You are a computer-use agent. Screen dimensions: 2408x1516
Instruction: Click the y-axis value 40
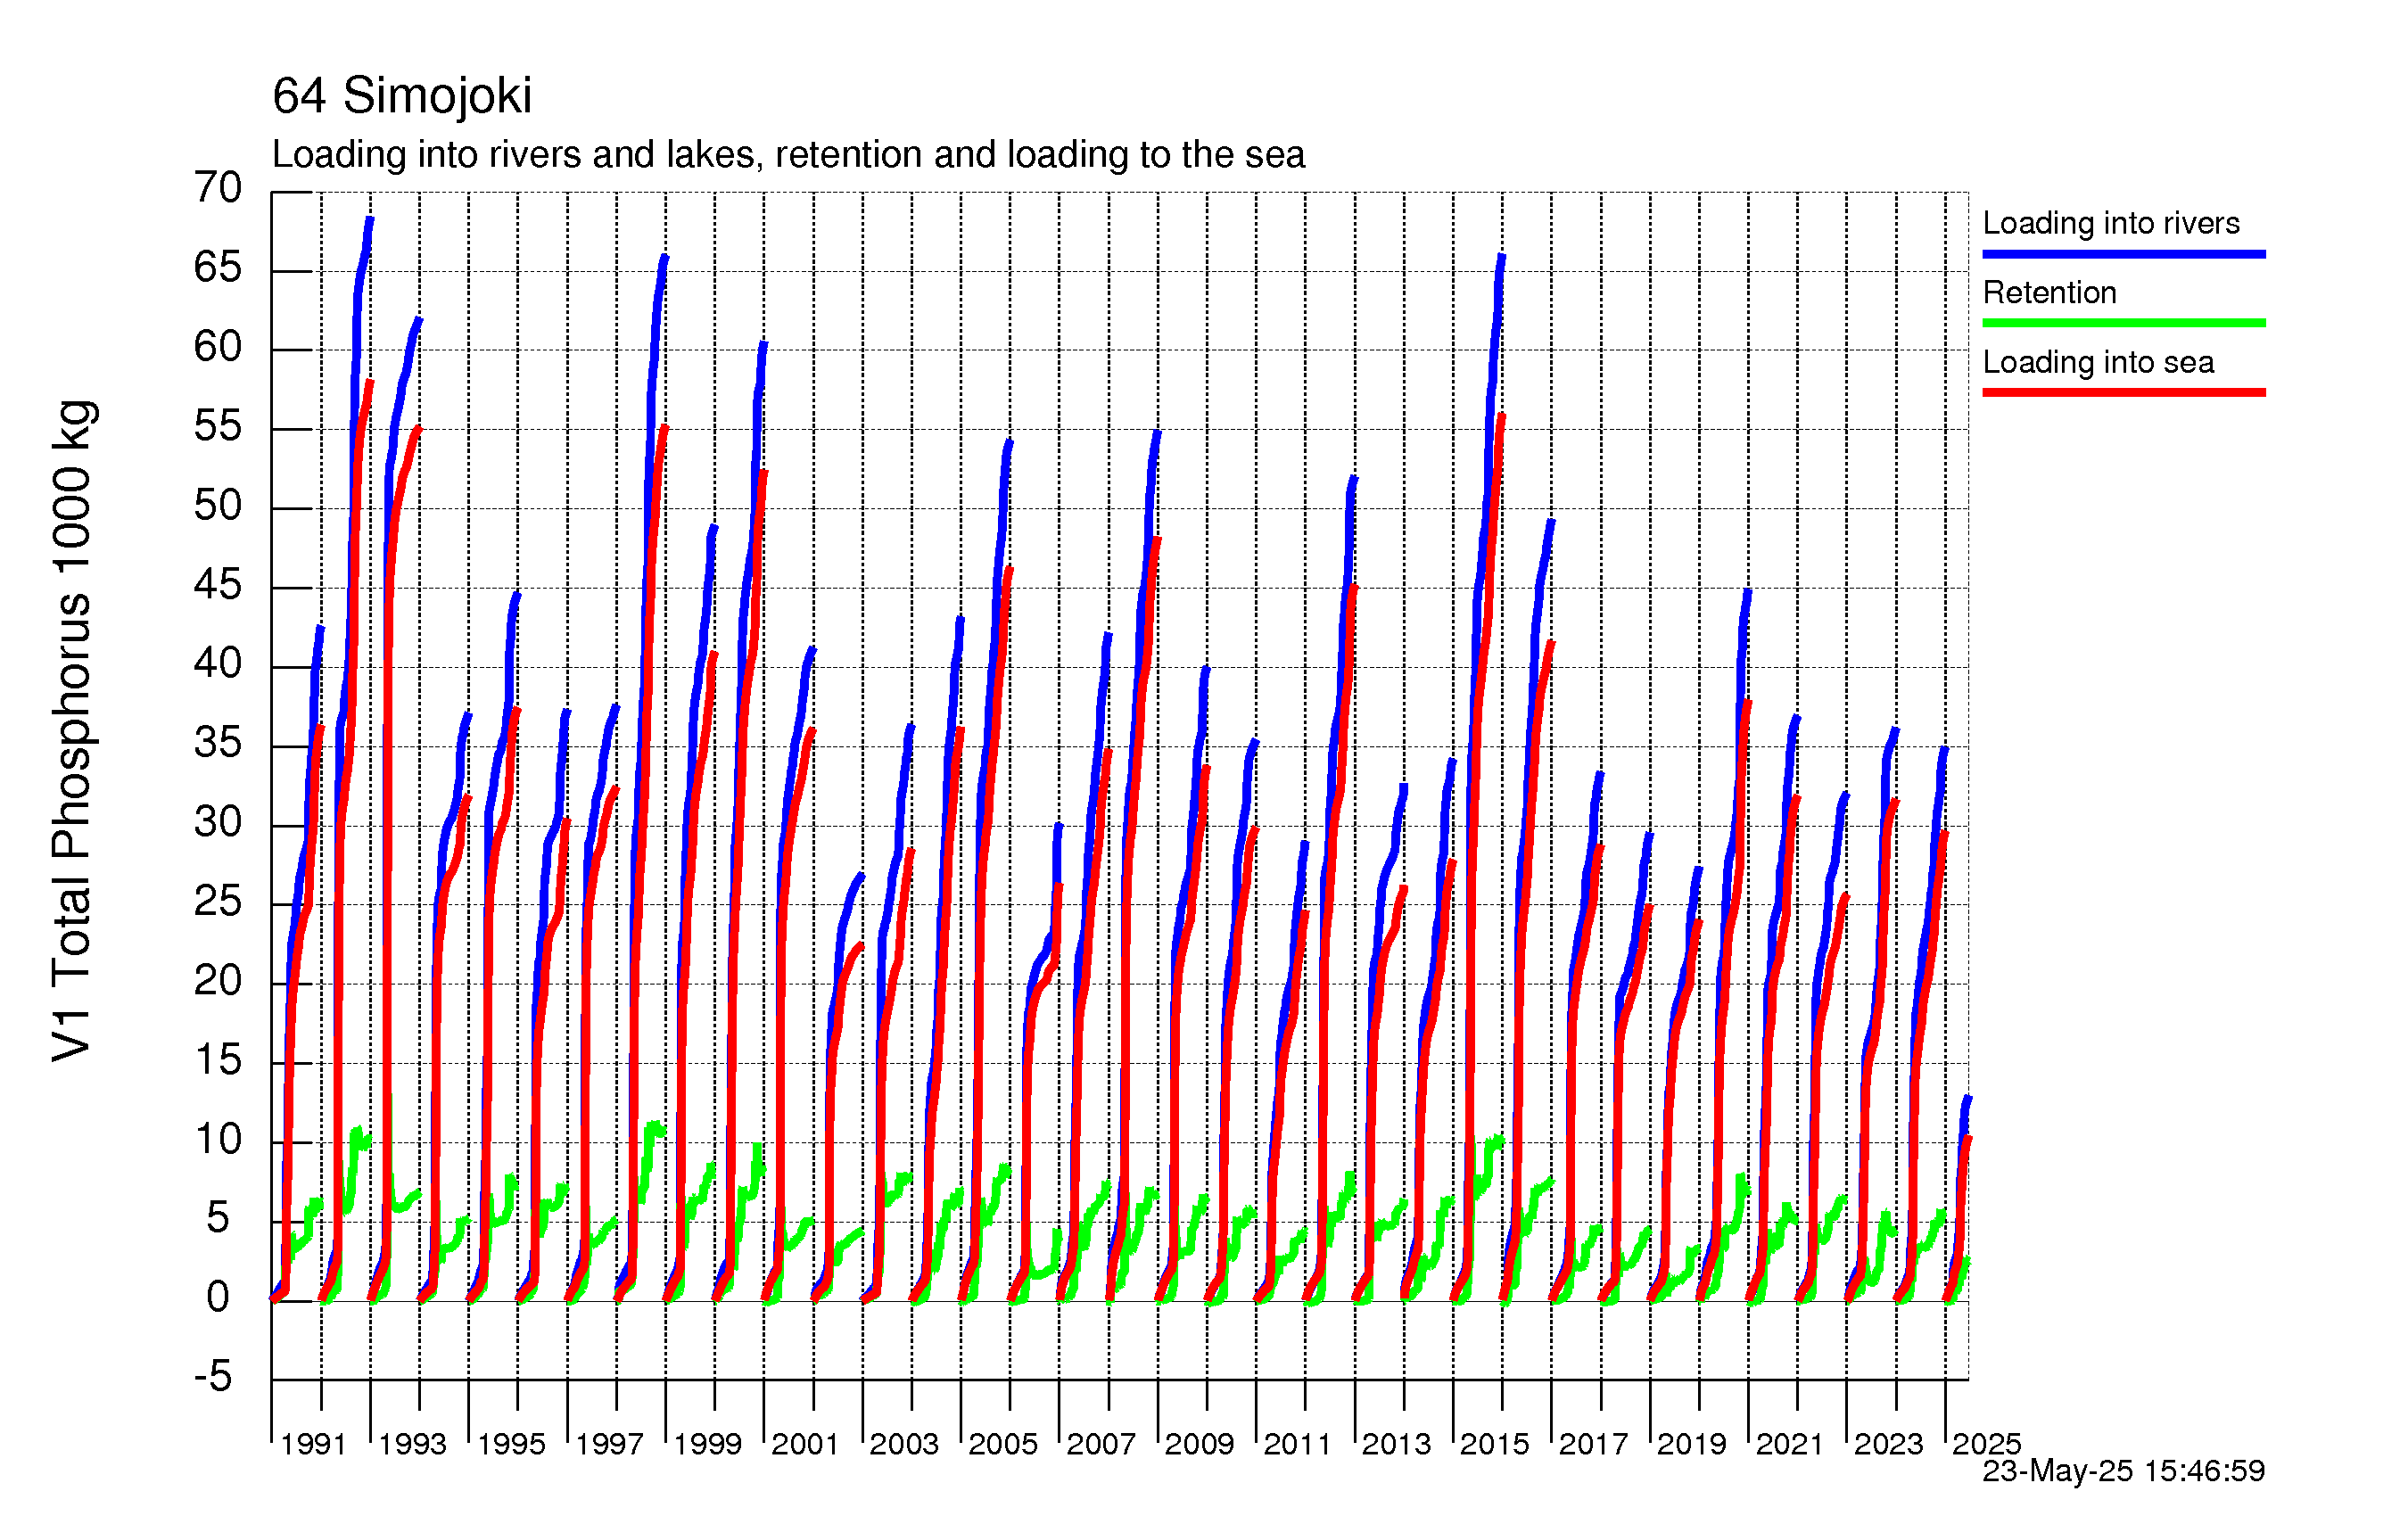pos(218,663)
